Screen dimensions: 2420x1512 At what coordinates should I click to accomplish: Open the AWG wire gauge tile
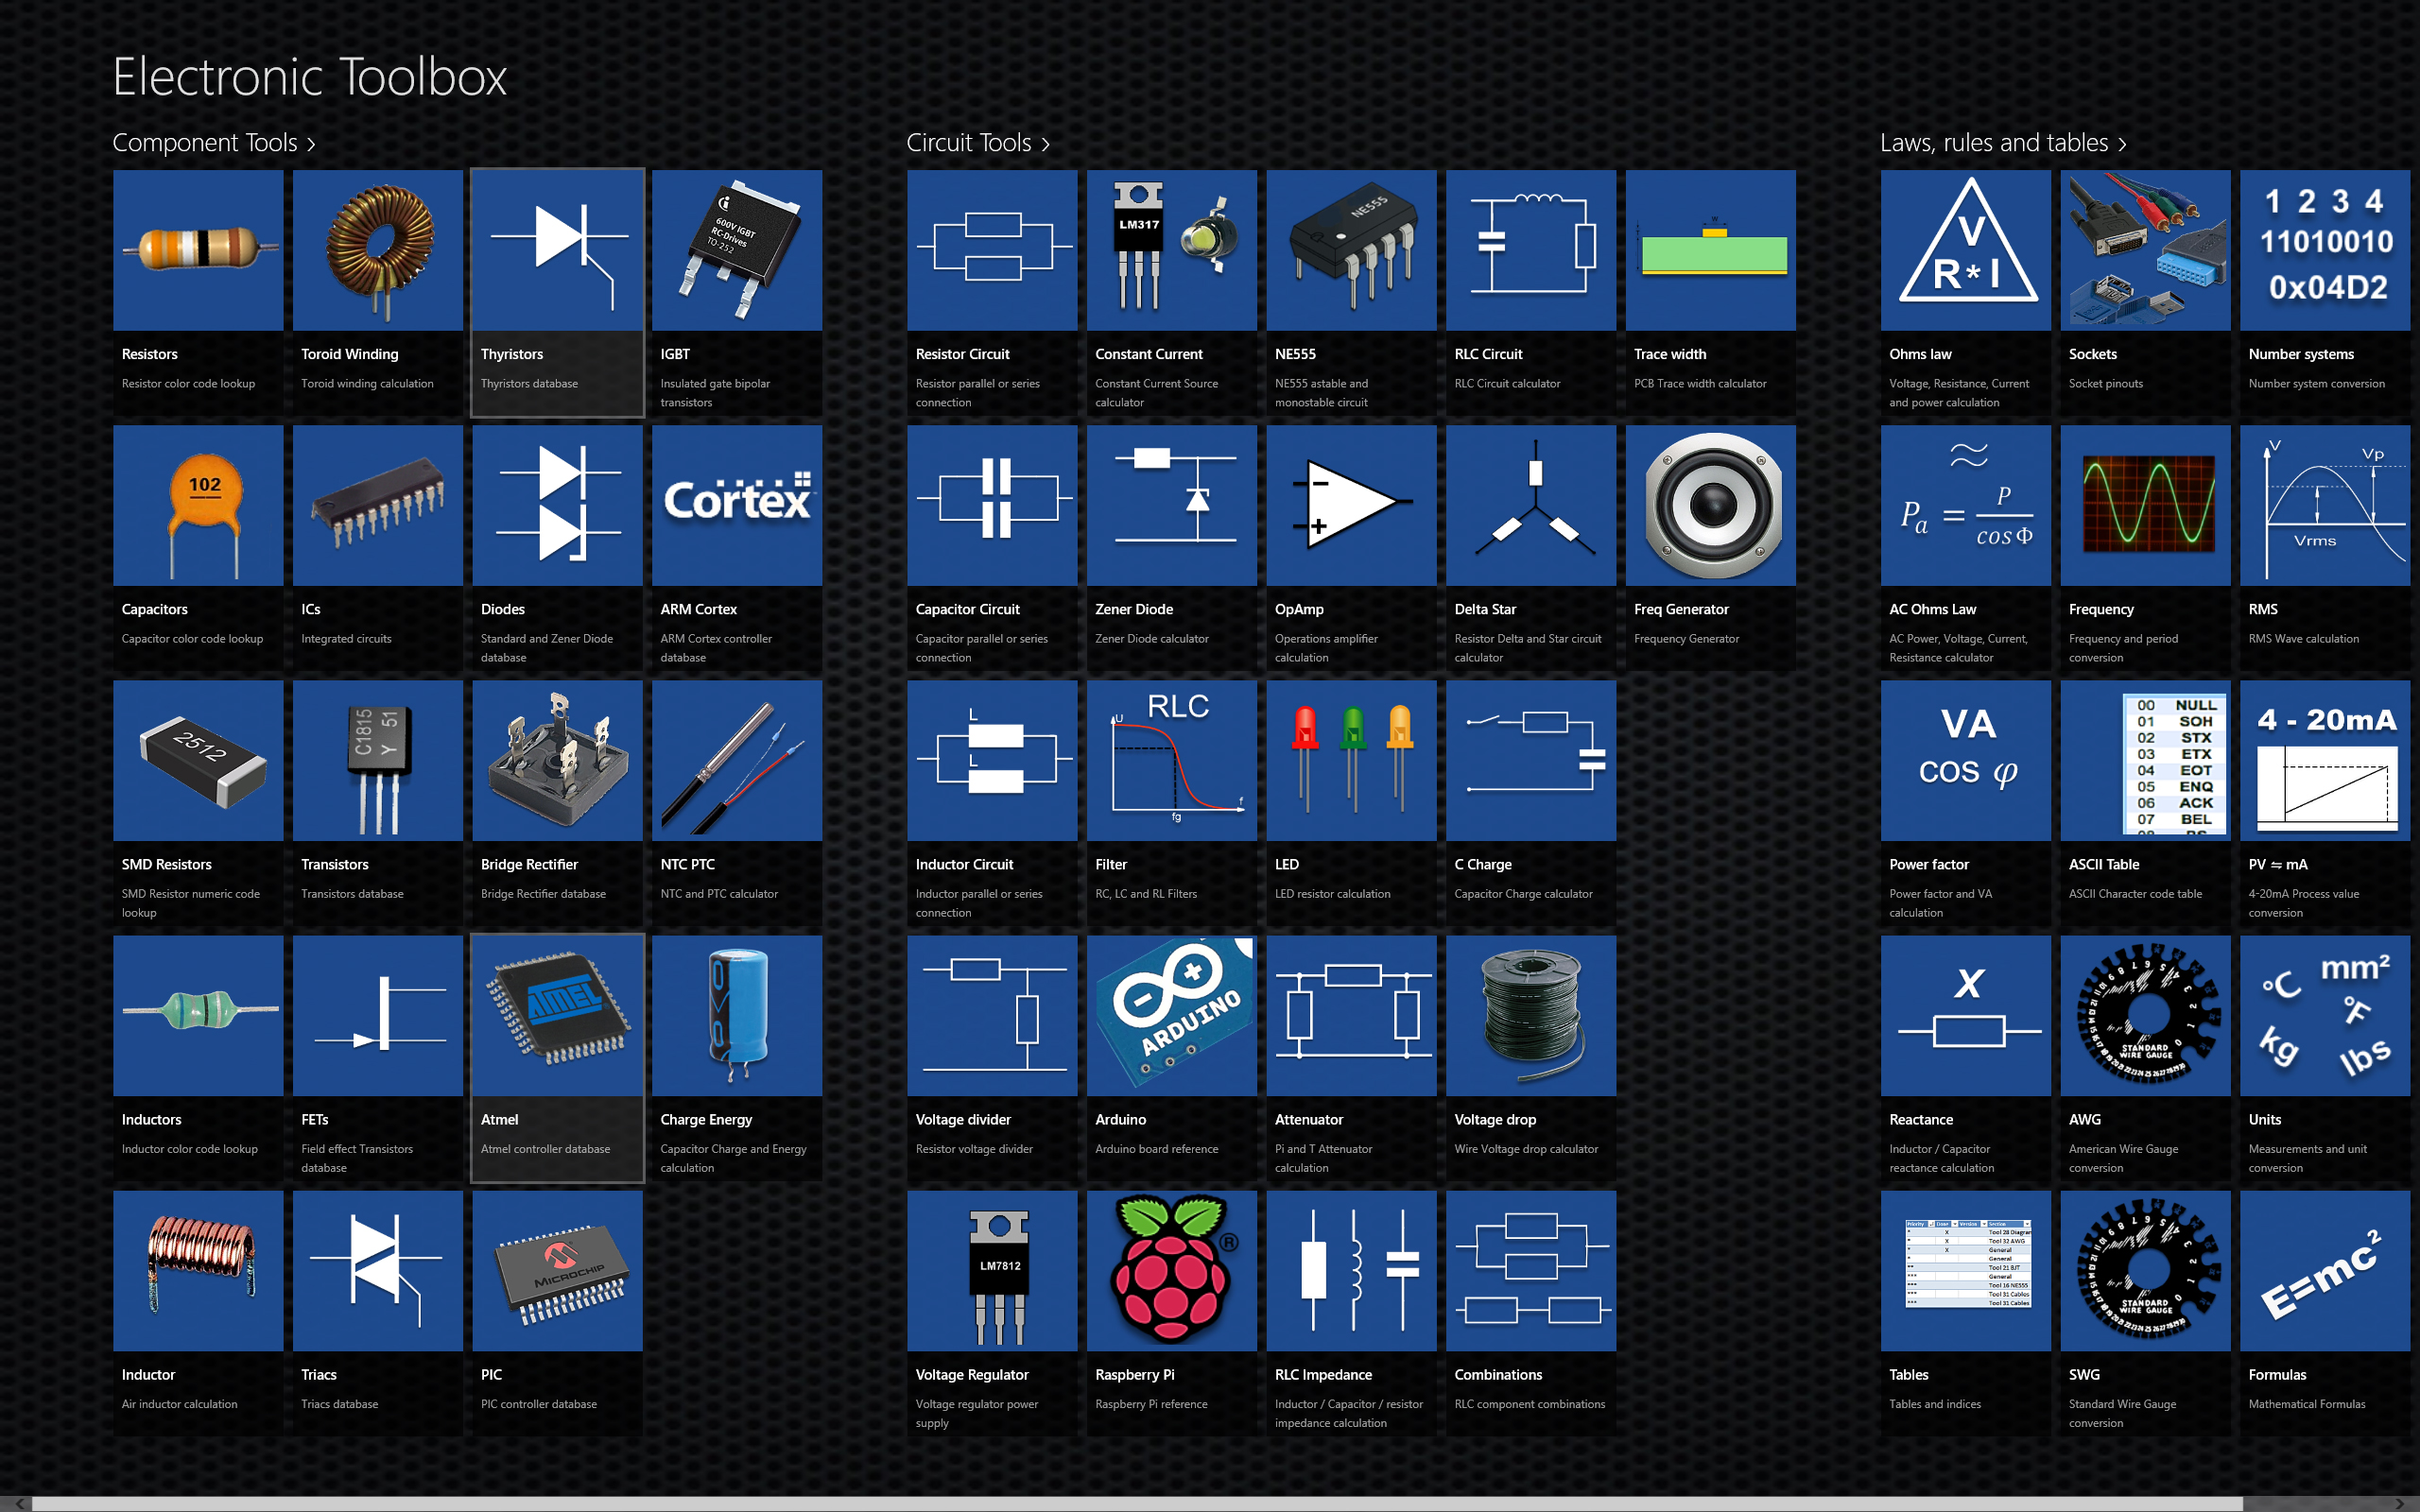2145,1015
